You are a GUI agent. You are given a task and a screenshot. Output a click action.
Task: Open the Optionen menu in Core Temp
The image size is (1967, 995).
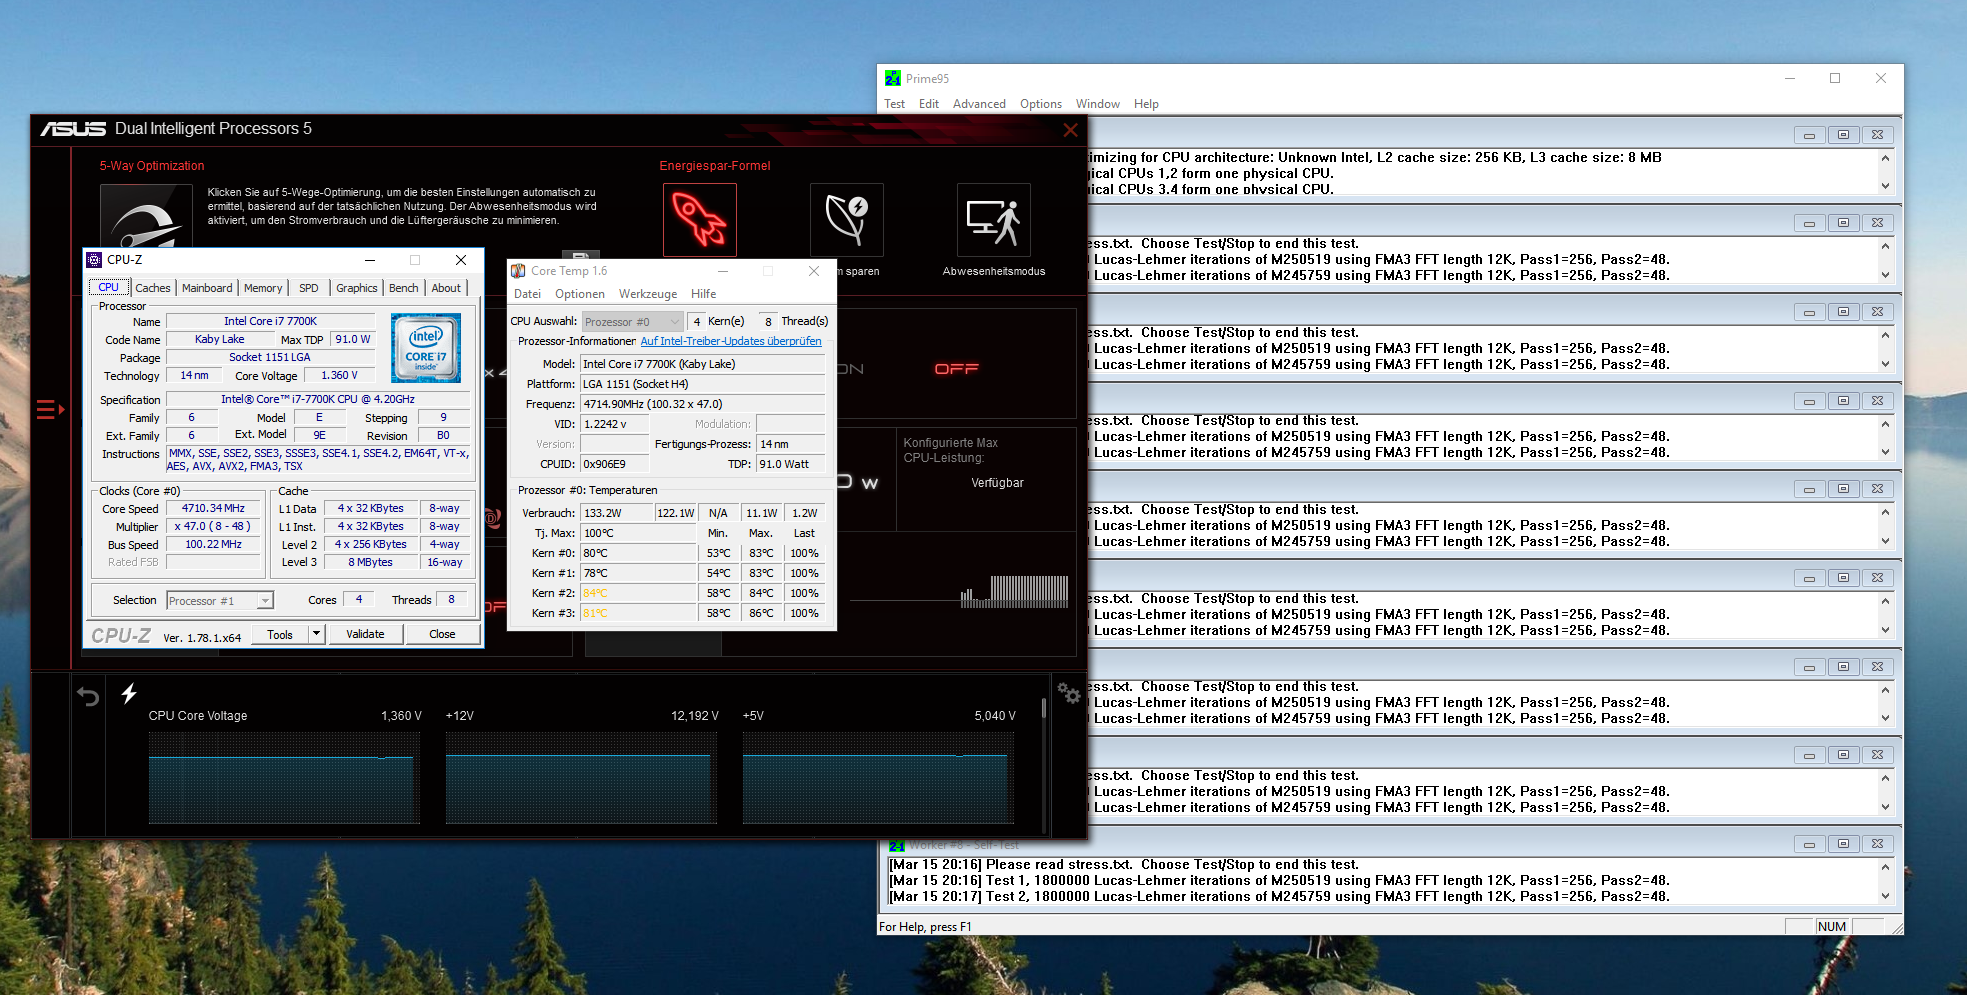pos(580,294)
